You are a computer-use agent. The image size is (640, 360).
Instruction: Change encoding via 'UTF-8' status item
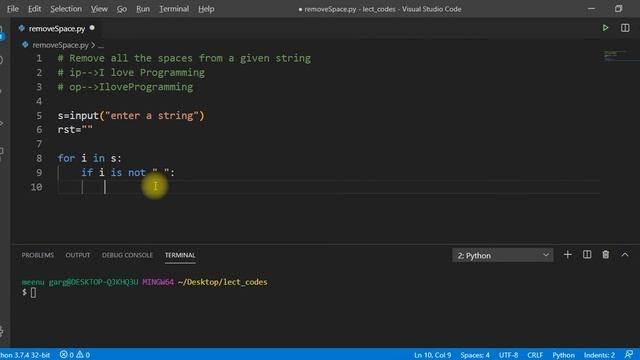pos(508,355)
